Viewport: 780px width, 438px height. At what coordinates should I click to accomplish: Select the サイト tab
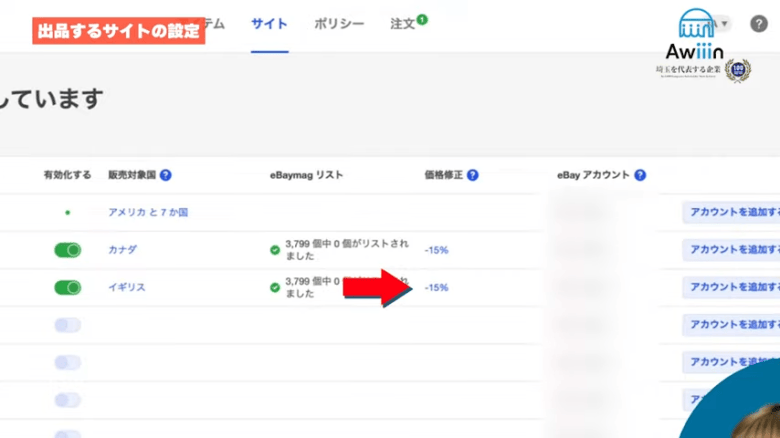(x=269, y=24)
